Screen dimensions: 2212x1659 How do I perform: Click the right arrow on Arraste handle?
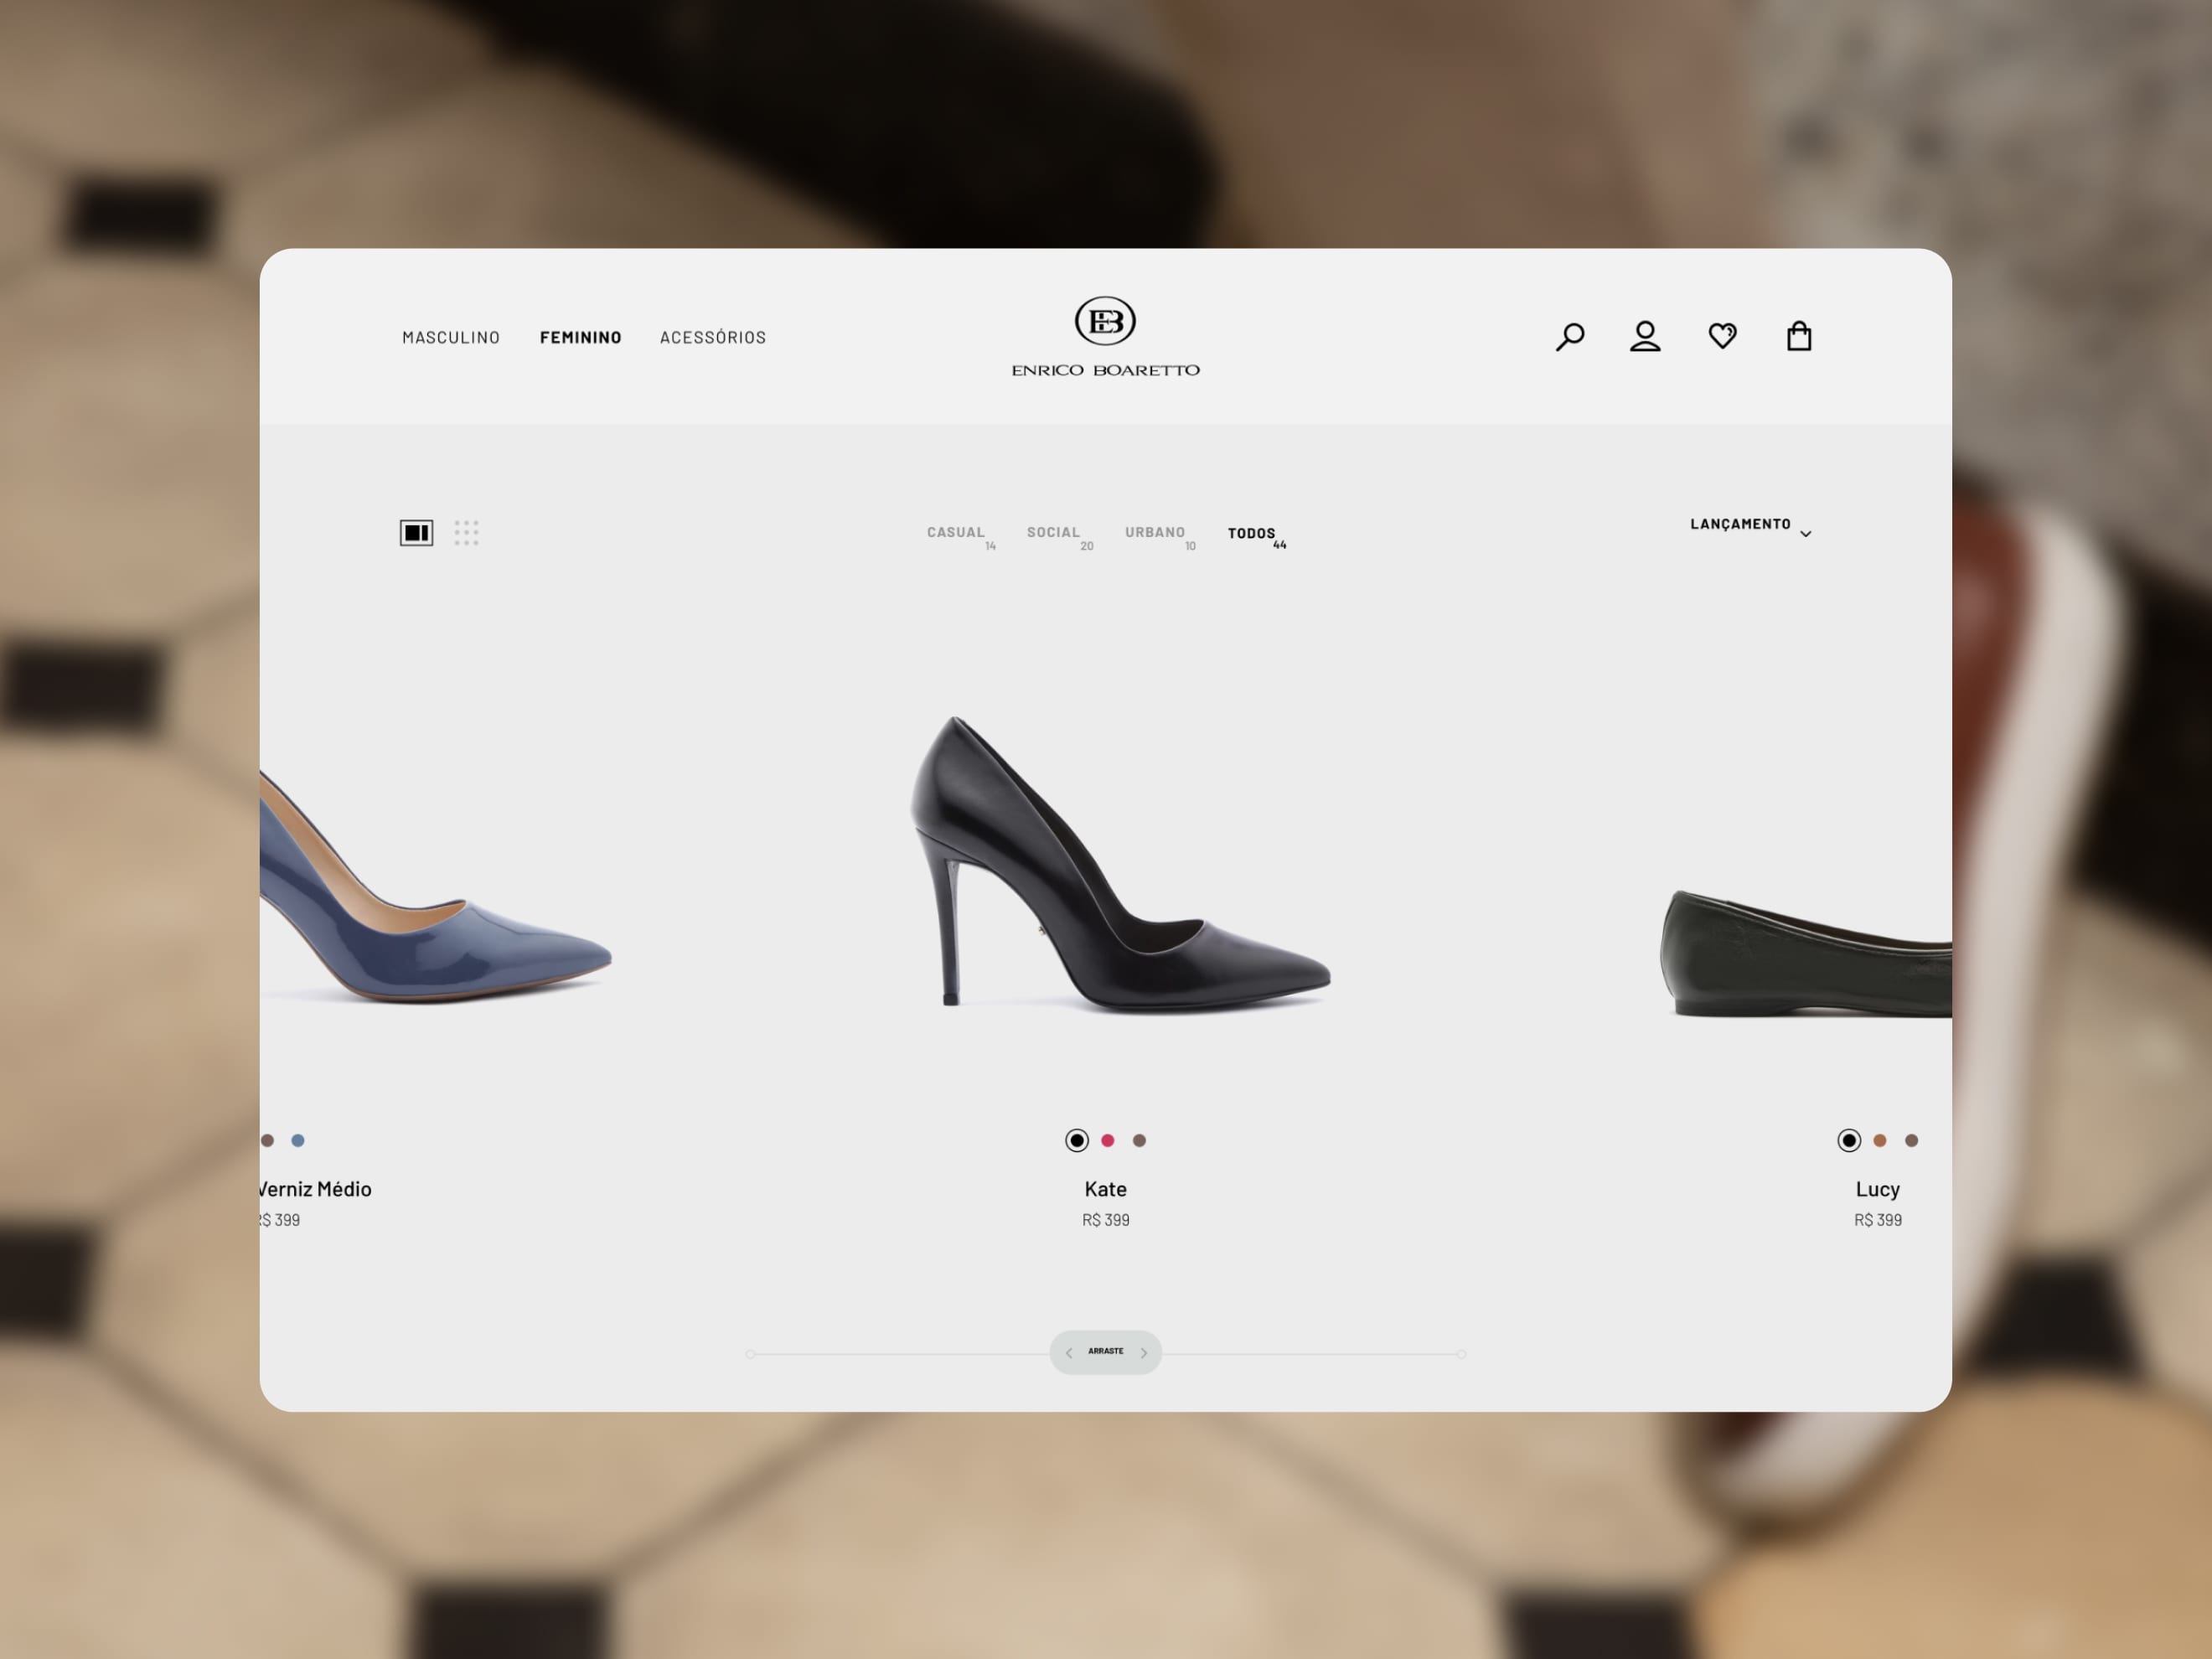[1144, 1353]
